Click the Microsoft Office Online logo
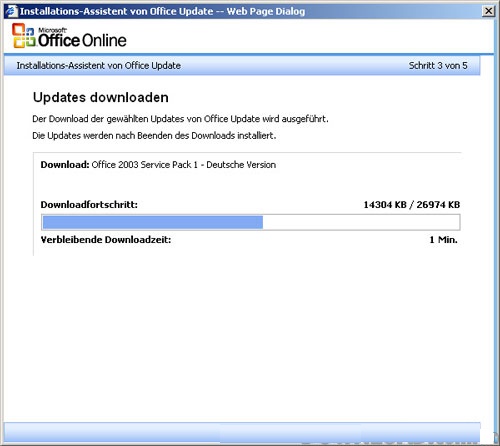Screen dimensions: 500x446 tap(69, 36)
